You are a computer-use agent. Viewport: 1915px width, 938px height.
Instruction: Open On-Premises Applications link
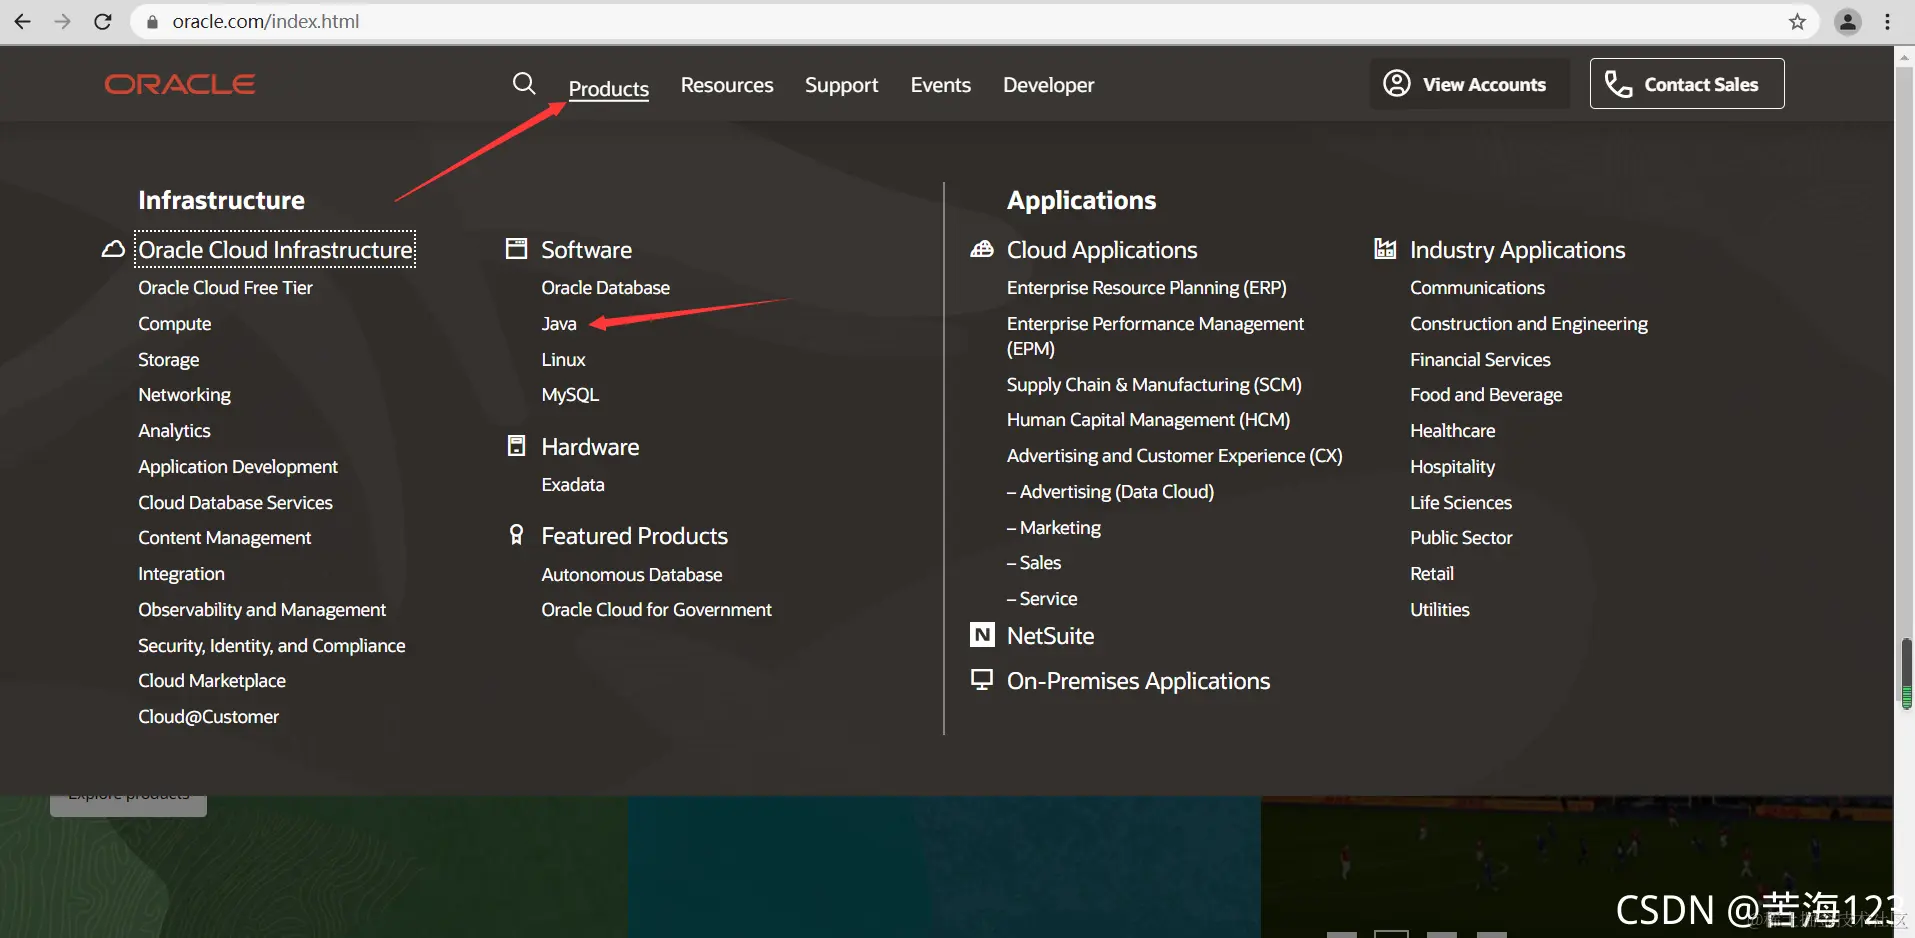(1139, 680)
